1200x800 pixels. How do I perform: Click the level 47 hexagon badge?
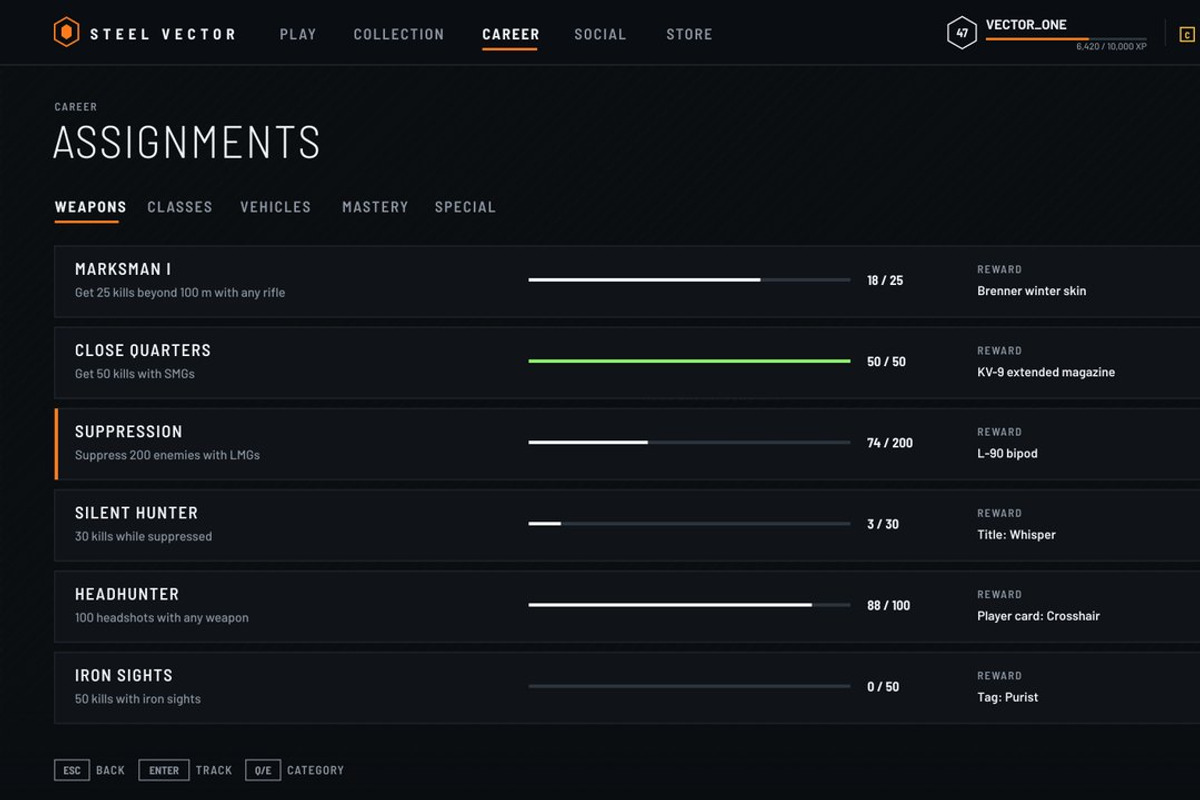tap(962, 33)
